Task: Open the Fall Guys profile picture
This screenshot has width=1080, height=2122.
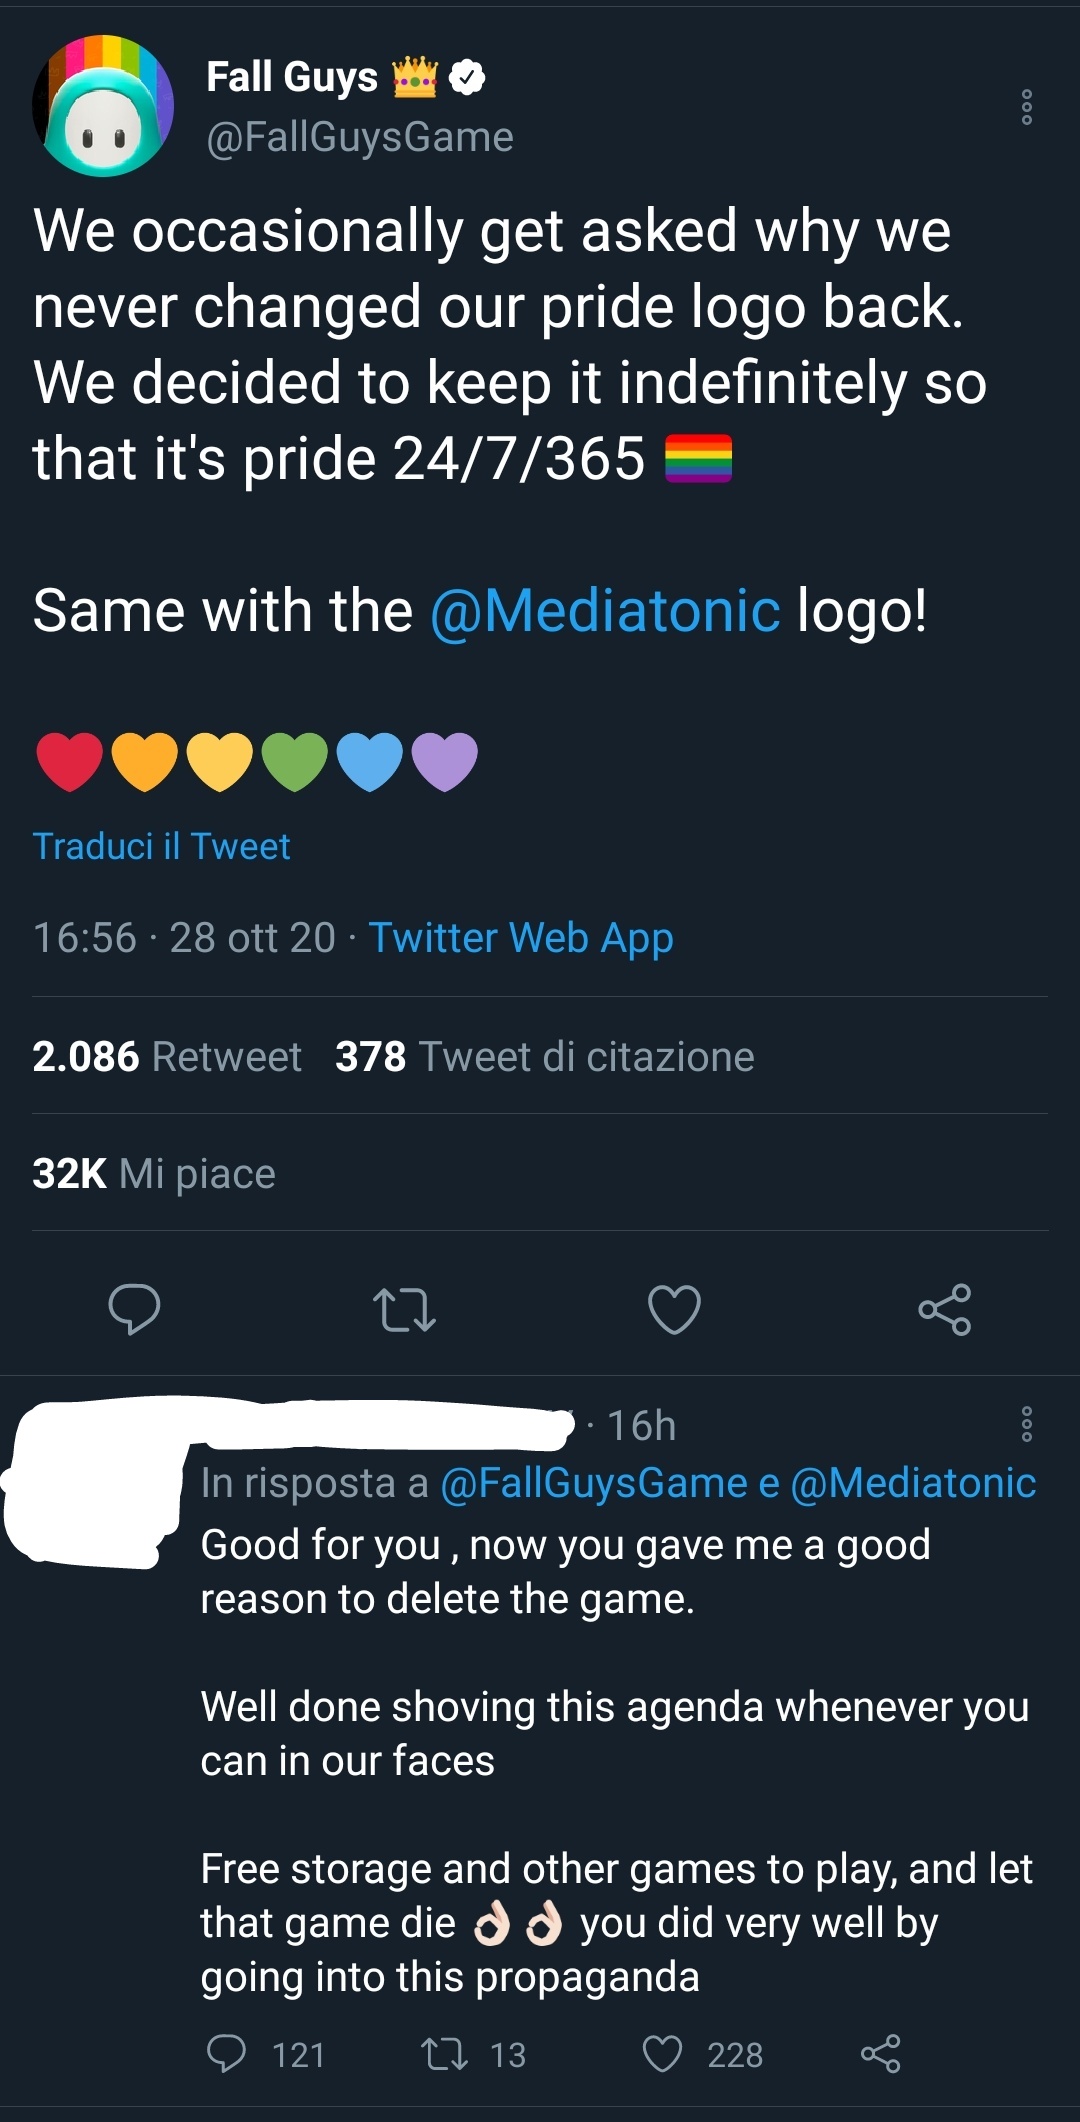Action: (103, 106)
